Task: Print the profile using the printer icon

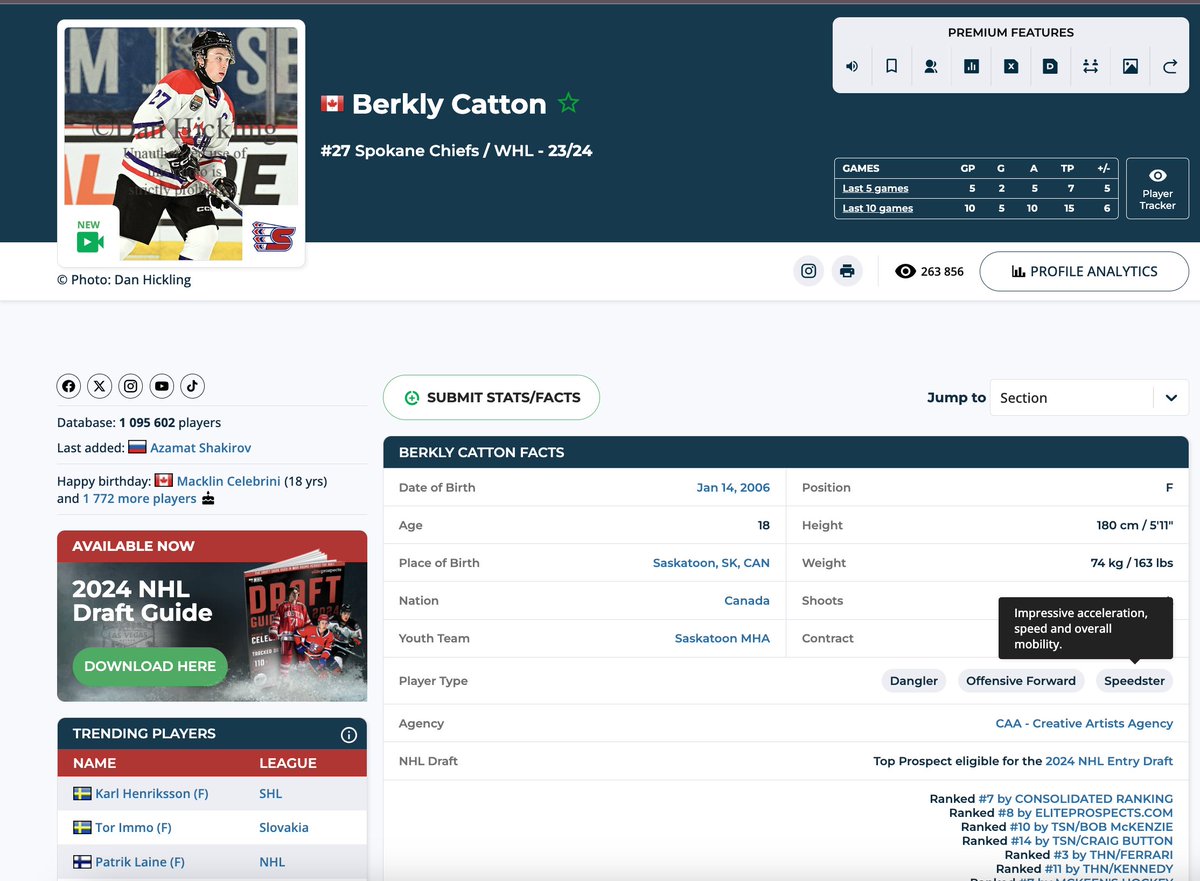Action: [x=847, y=271]
